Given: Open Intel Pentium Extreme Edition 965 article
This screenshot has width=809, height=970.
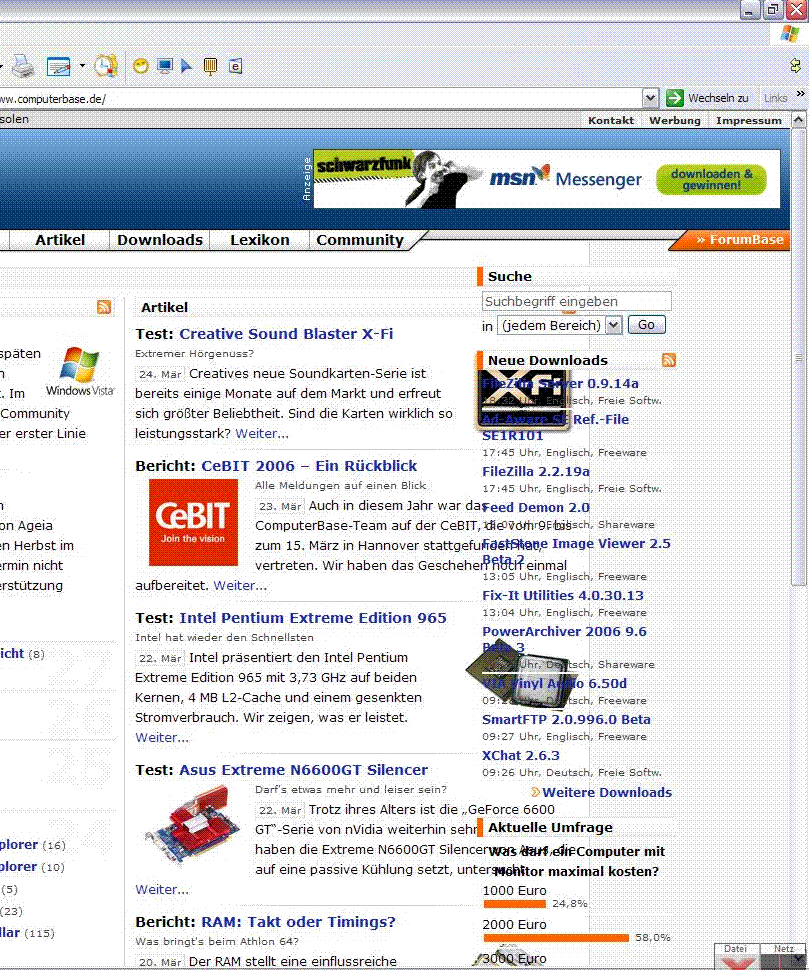Looking at the screenshot, I should point(313,618).
